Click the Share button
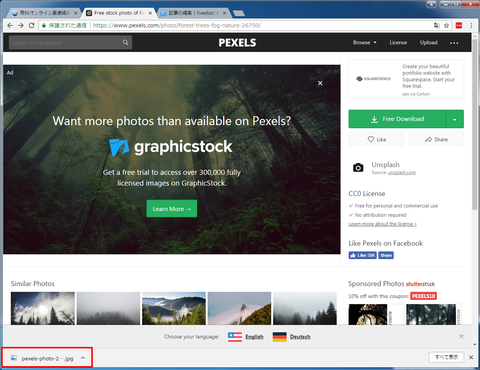480x370 pixels. point(436,139)
